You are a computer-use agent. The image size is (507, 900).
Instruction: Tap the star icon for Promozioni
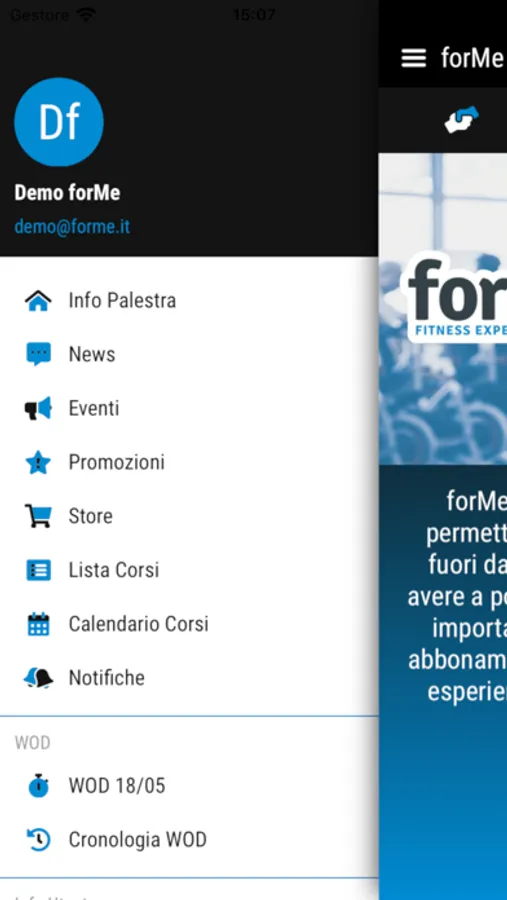click(38, 463)
